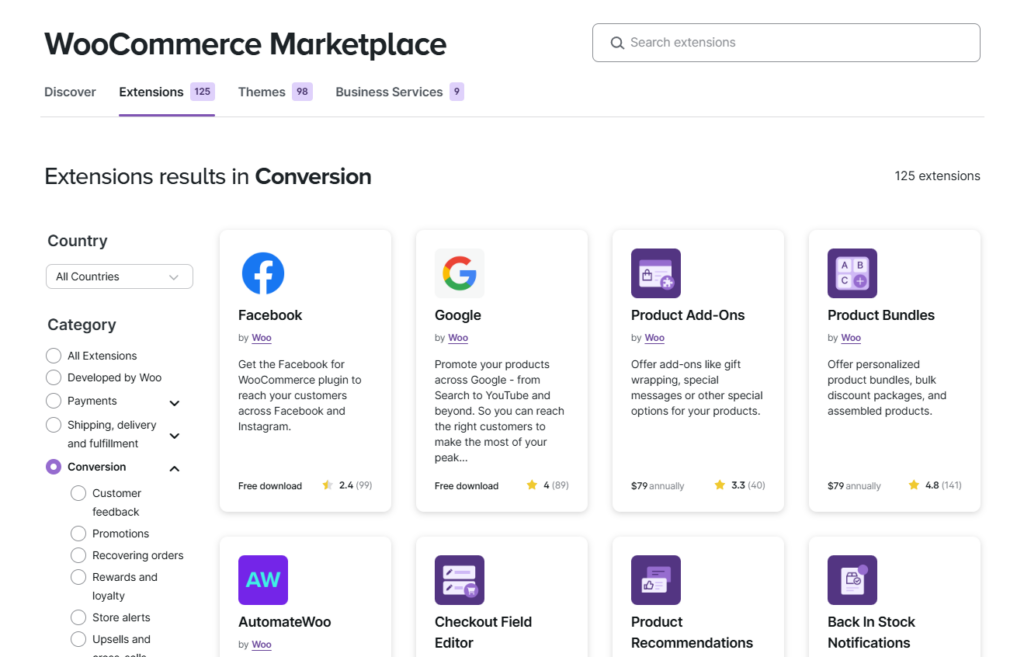Open the Facebook extension title
Viewport: 1024px width, 657px height.
(x=270, y=315)
